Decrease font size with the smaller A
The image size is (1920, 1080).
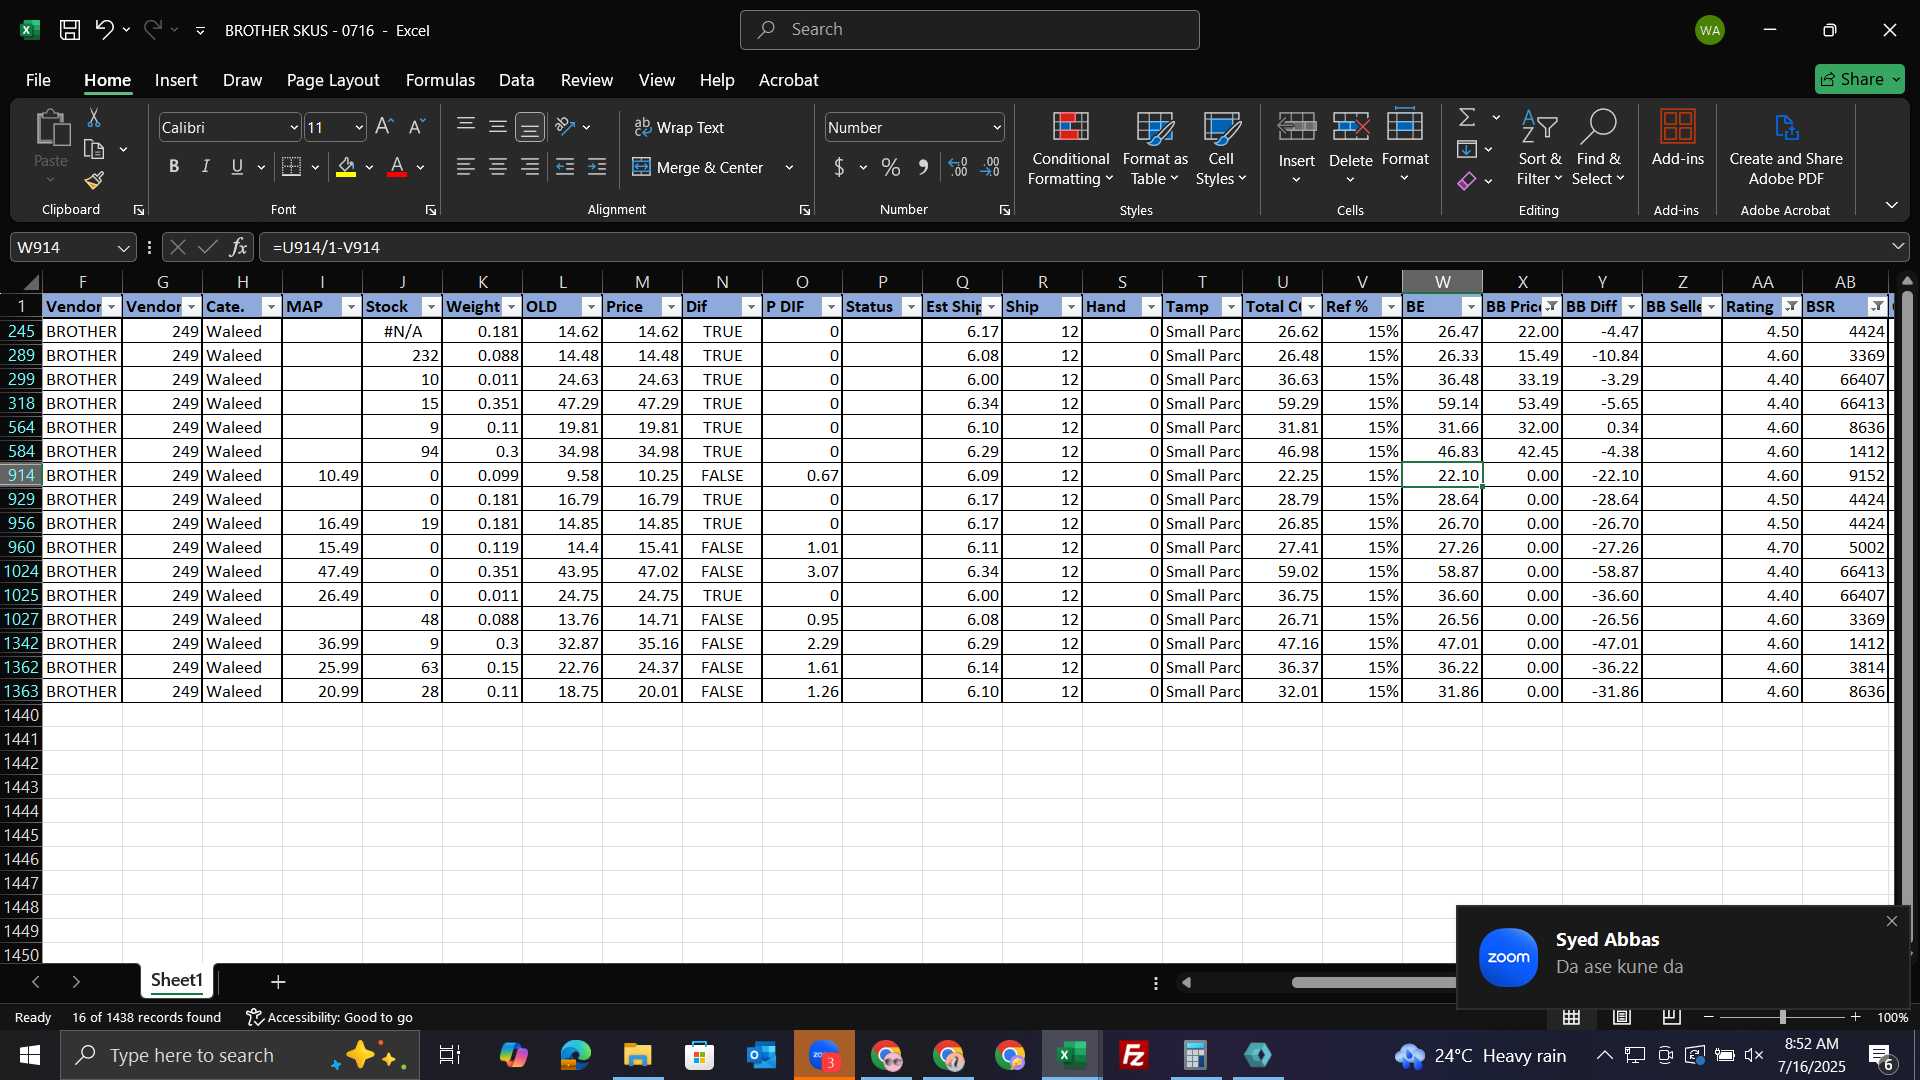point(417,127)
